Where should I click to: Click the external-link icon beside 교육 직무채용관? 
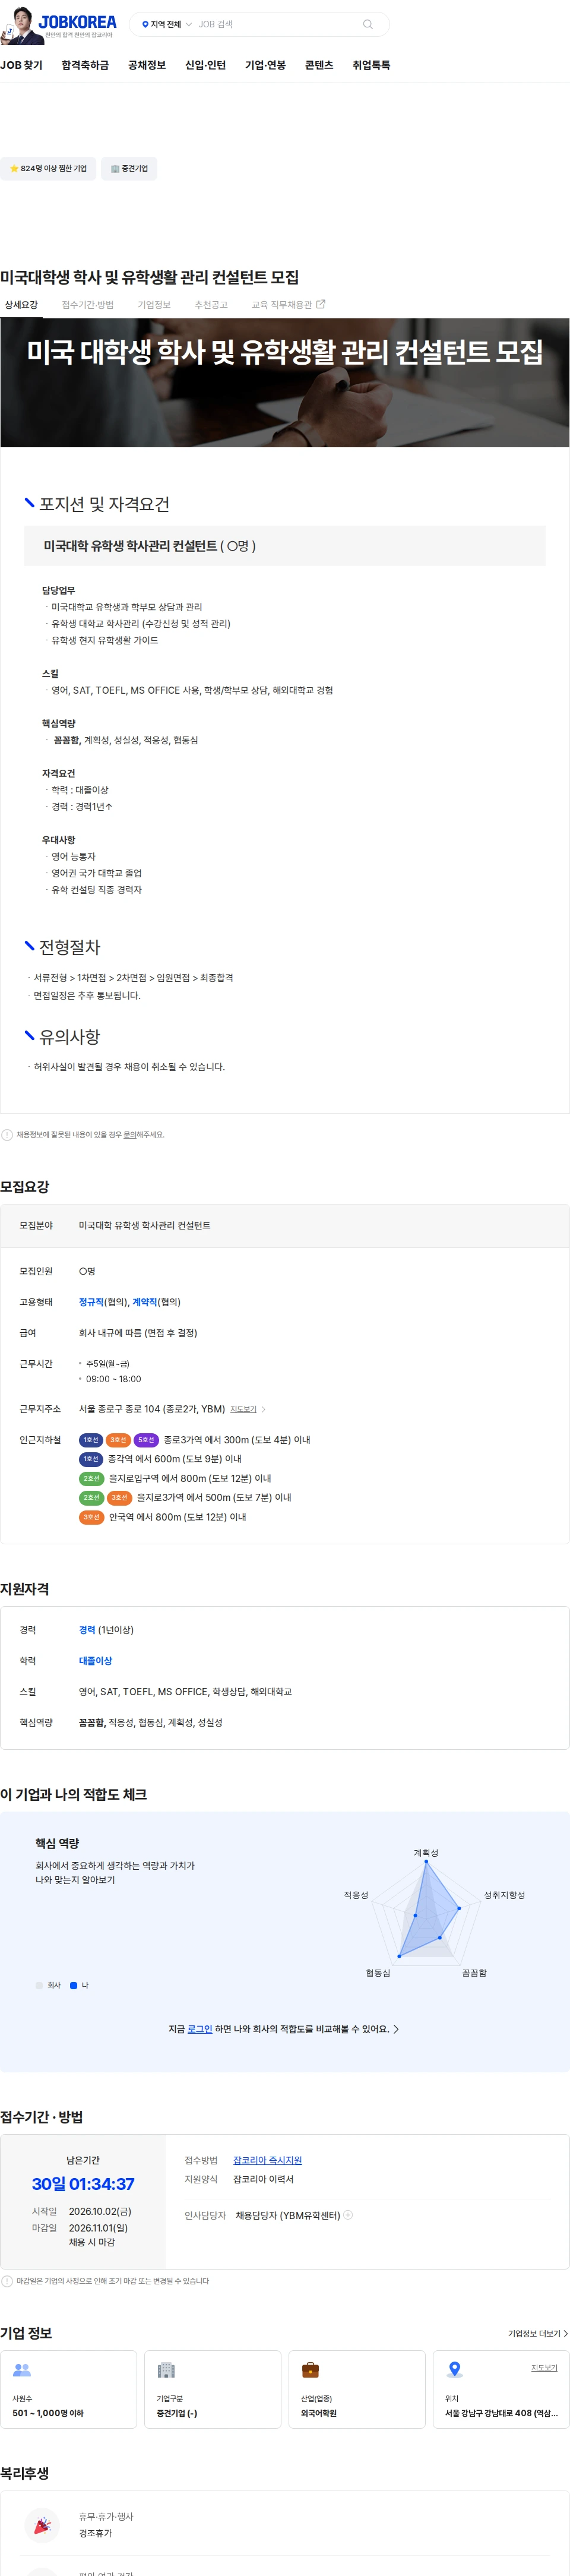click(x=321, y=304)
